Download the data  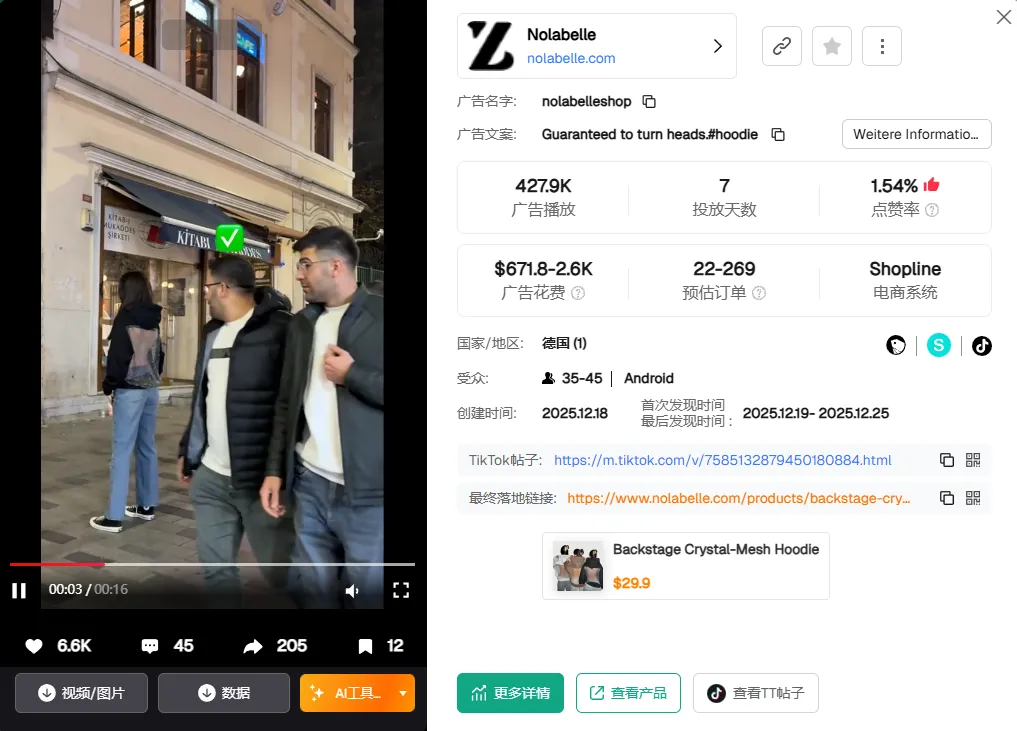click(x=224, y=693)
